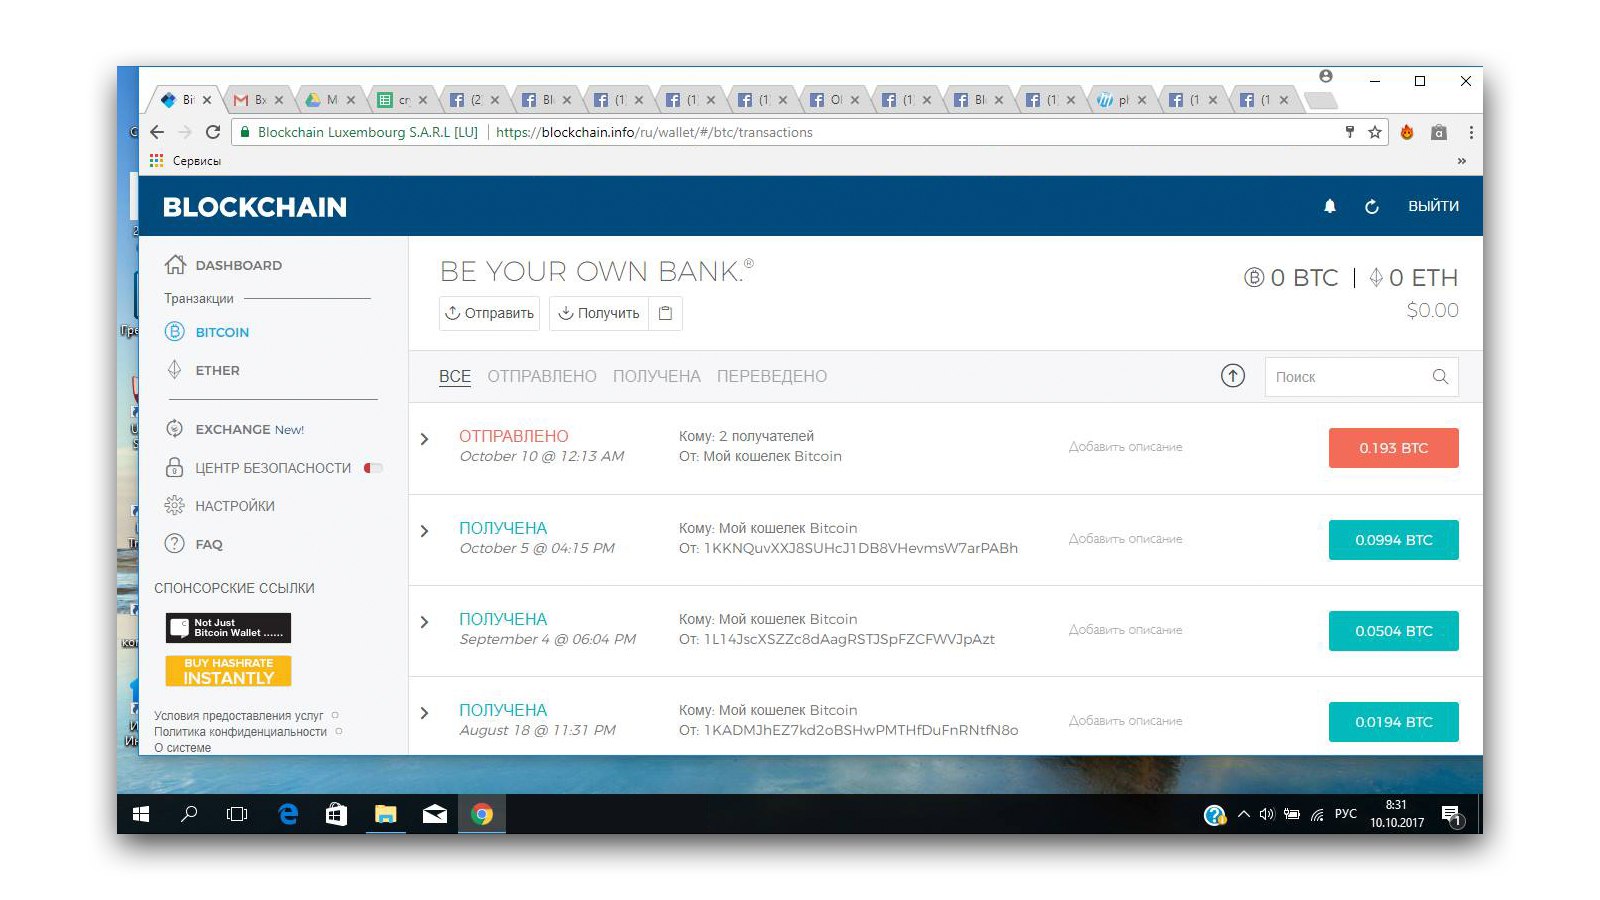Expand the August 18 received transaction
Viewport: 1600px width, 900px height.
(425, 713)
